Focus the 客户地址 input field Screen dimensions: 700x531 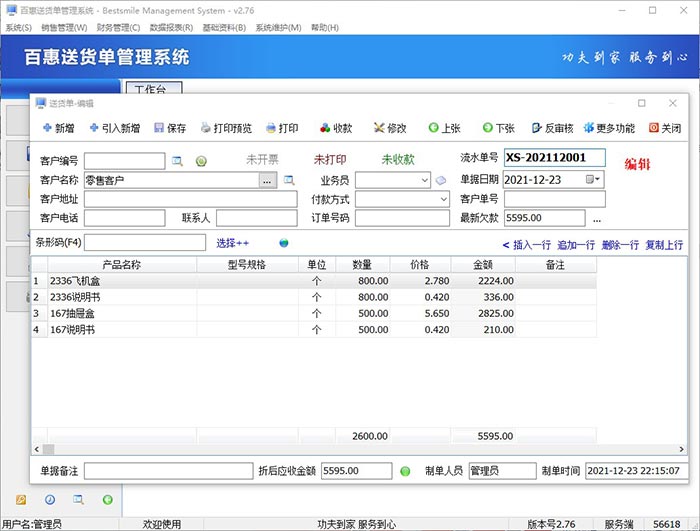[x=191, y=199]
